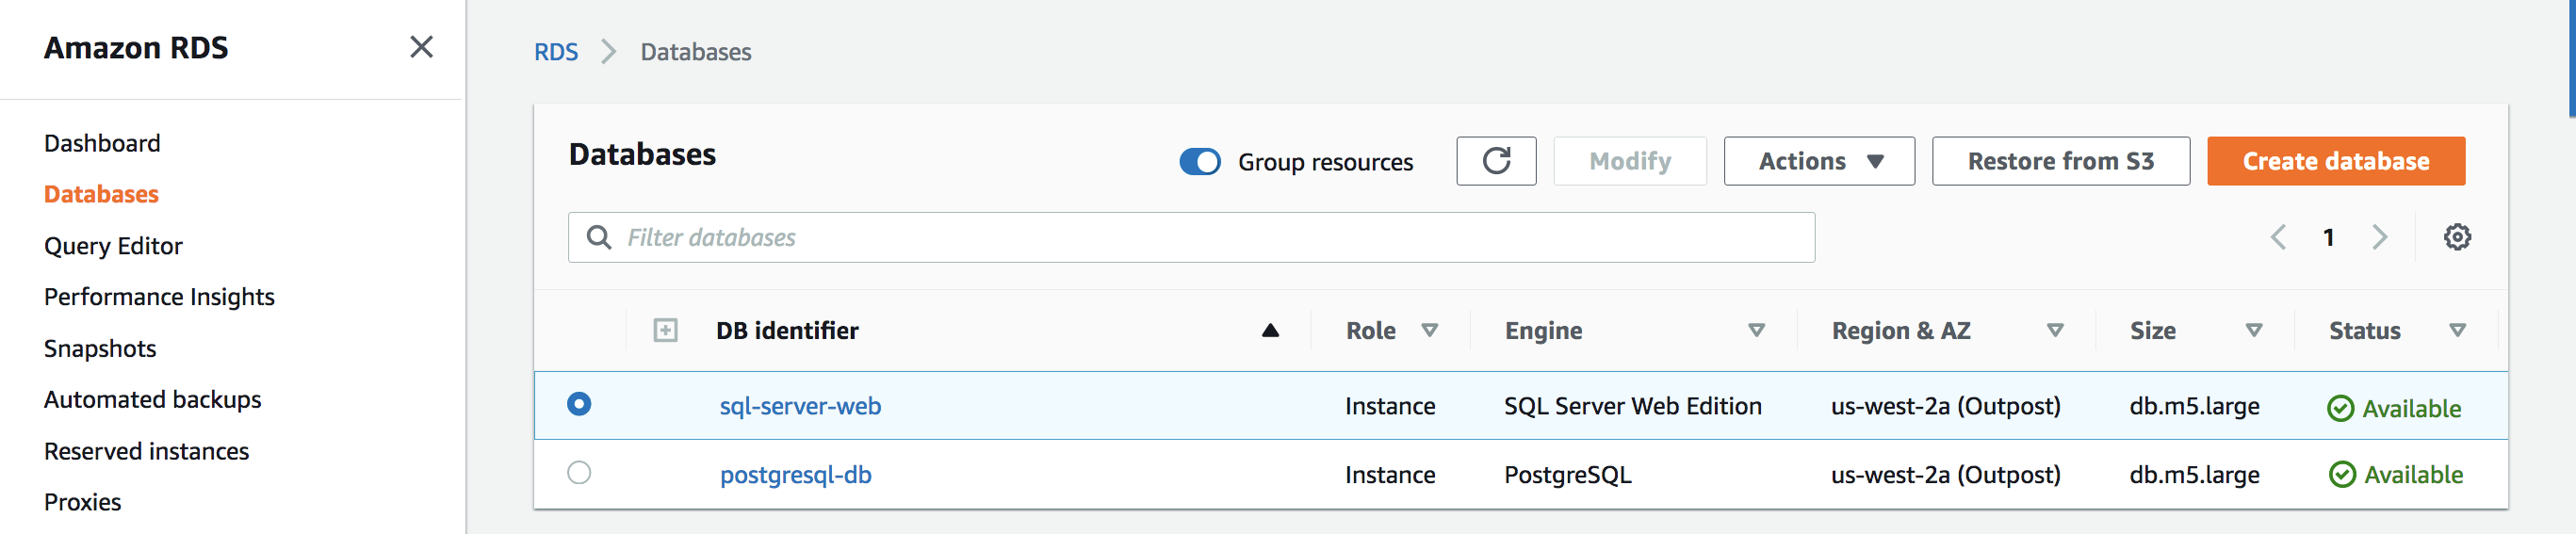Open the postgresql-db database link
The width and height of the screenshot is (2576, 534).
coord(795,475)
